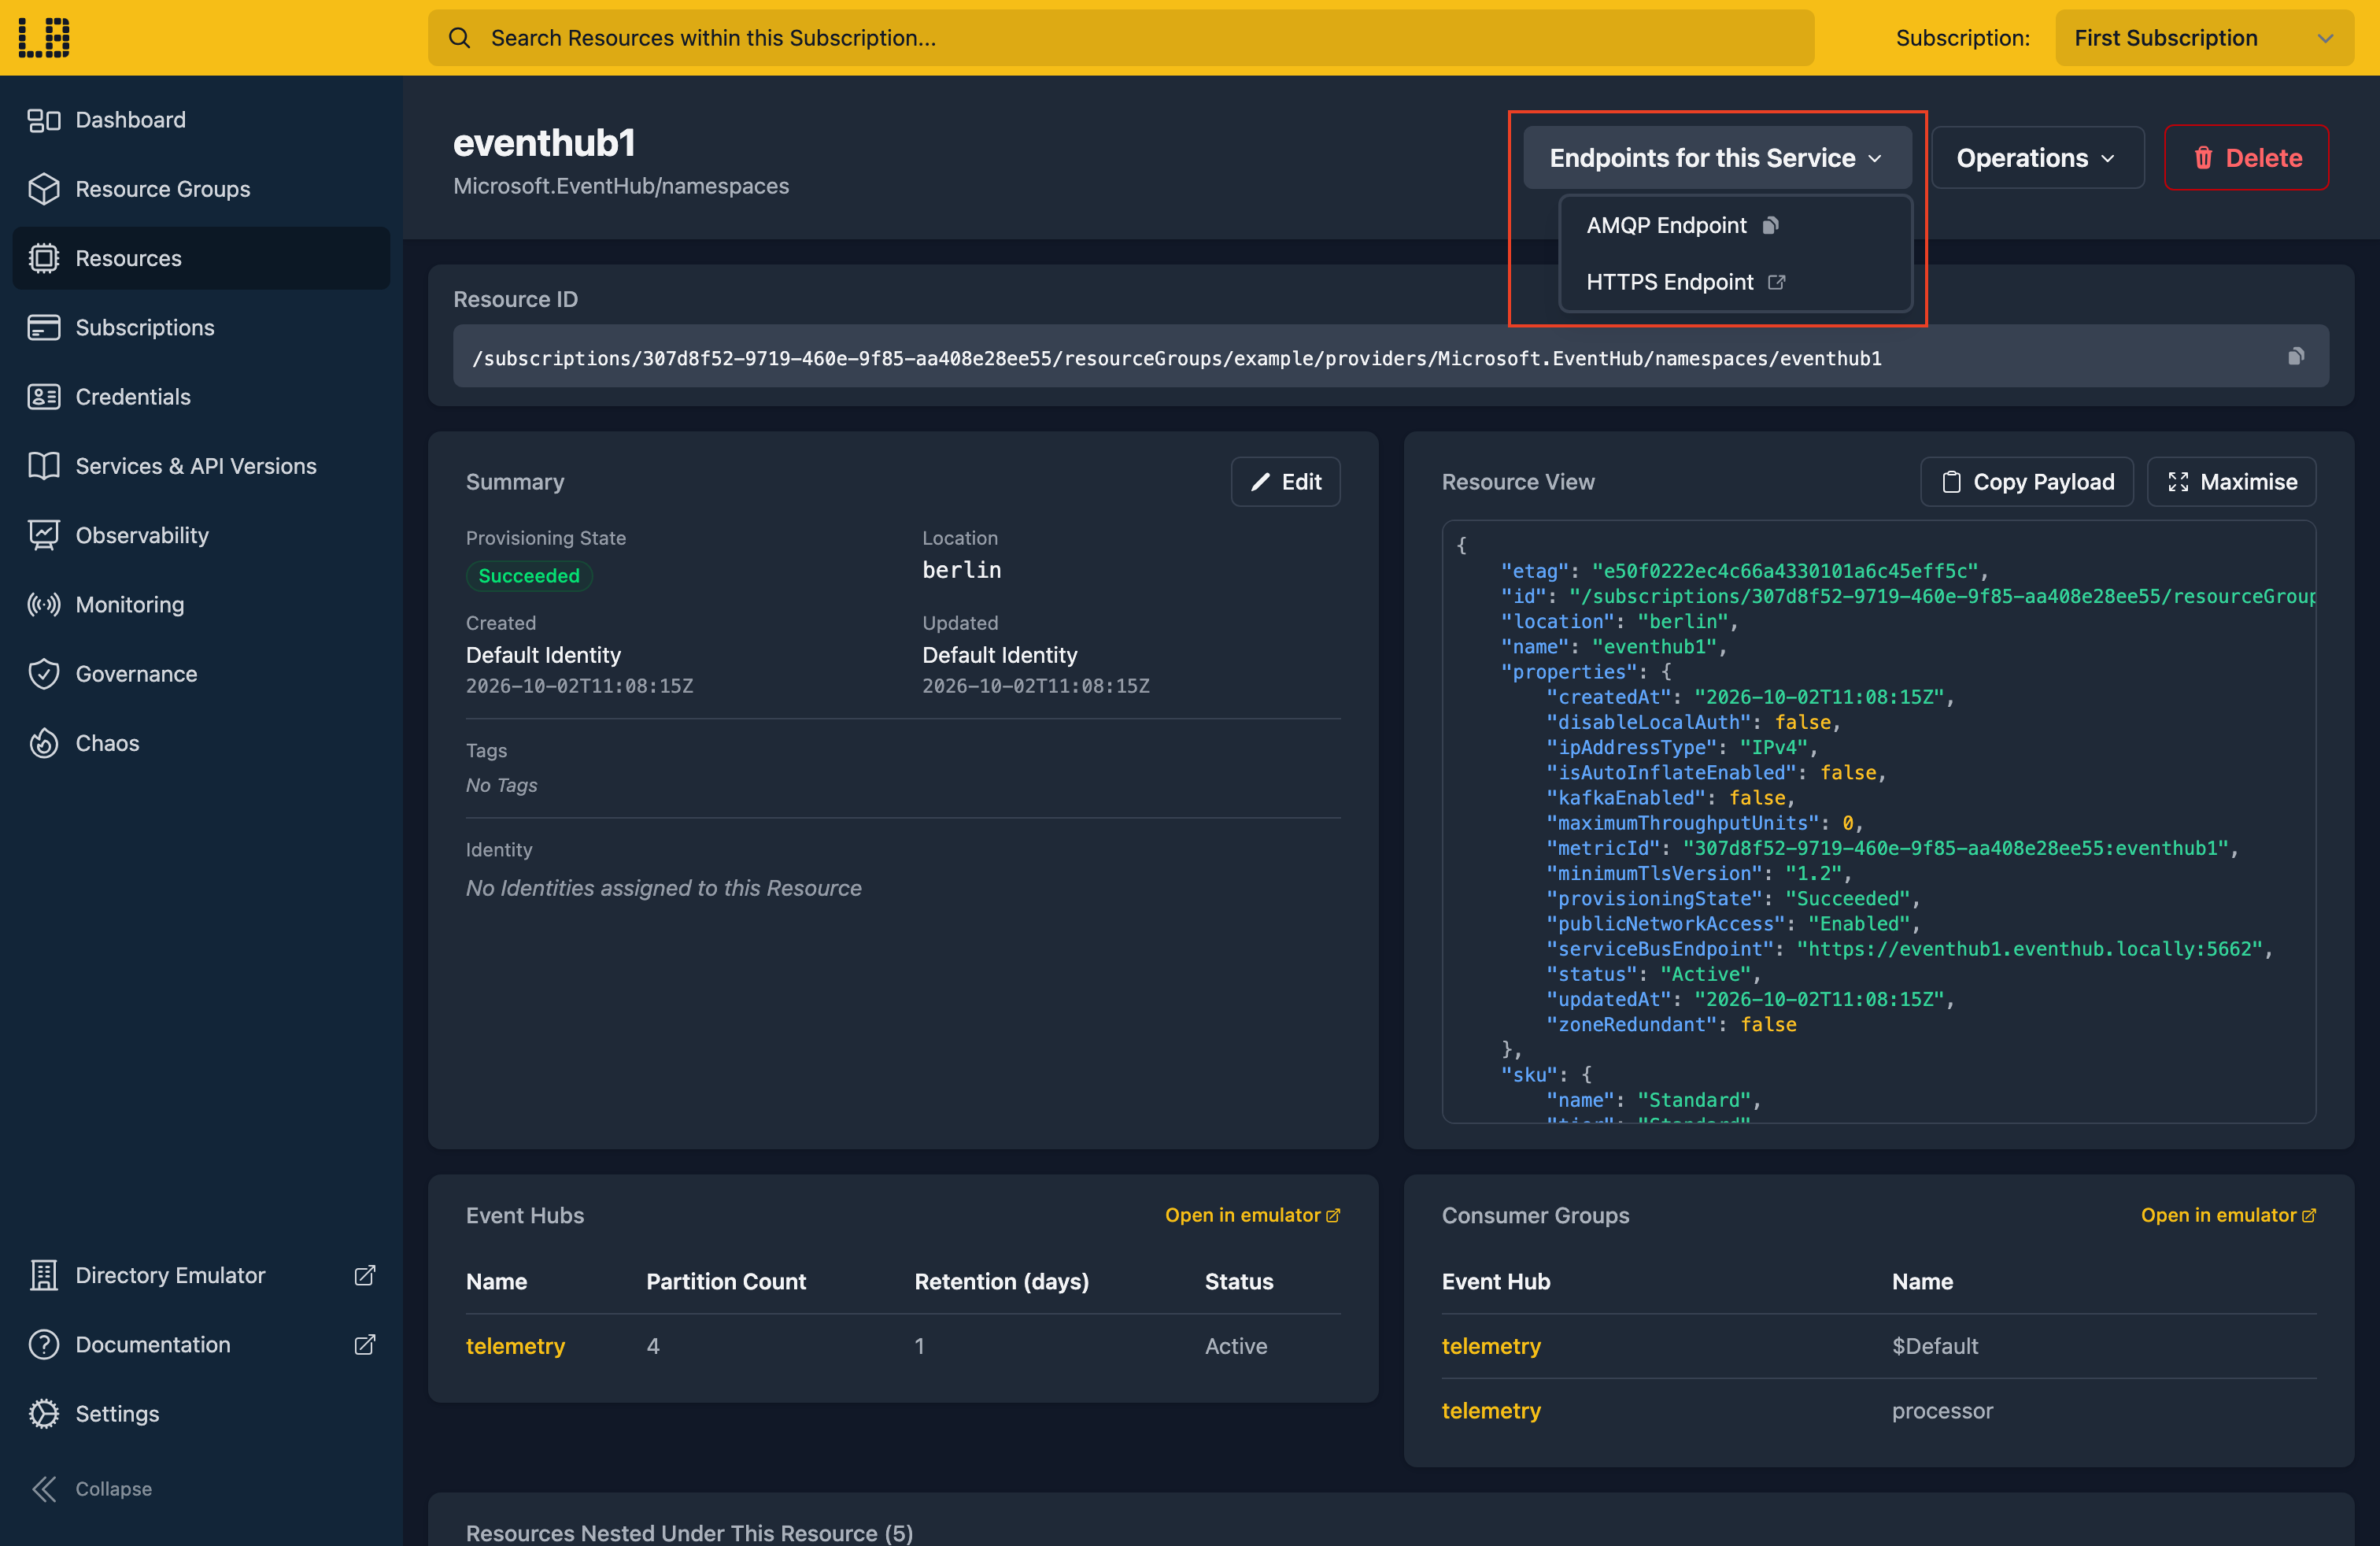This screenshot has width=2380, height=1546.
Task: Focus the Search Resources input field
Action: click(x=1121, y=38)
